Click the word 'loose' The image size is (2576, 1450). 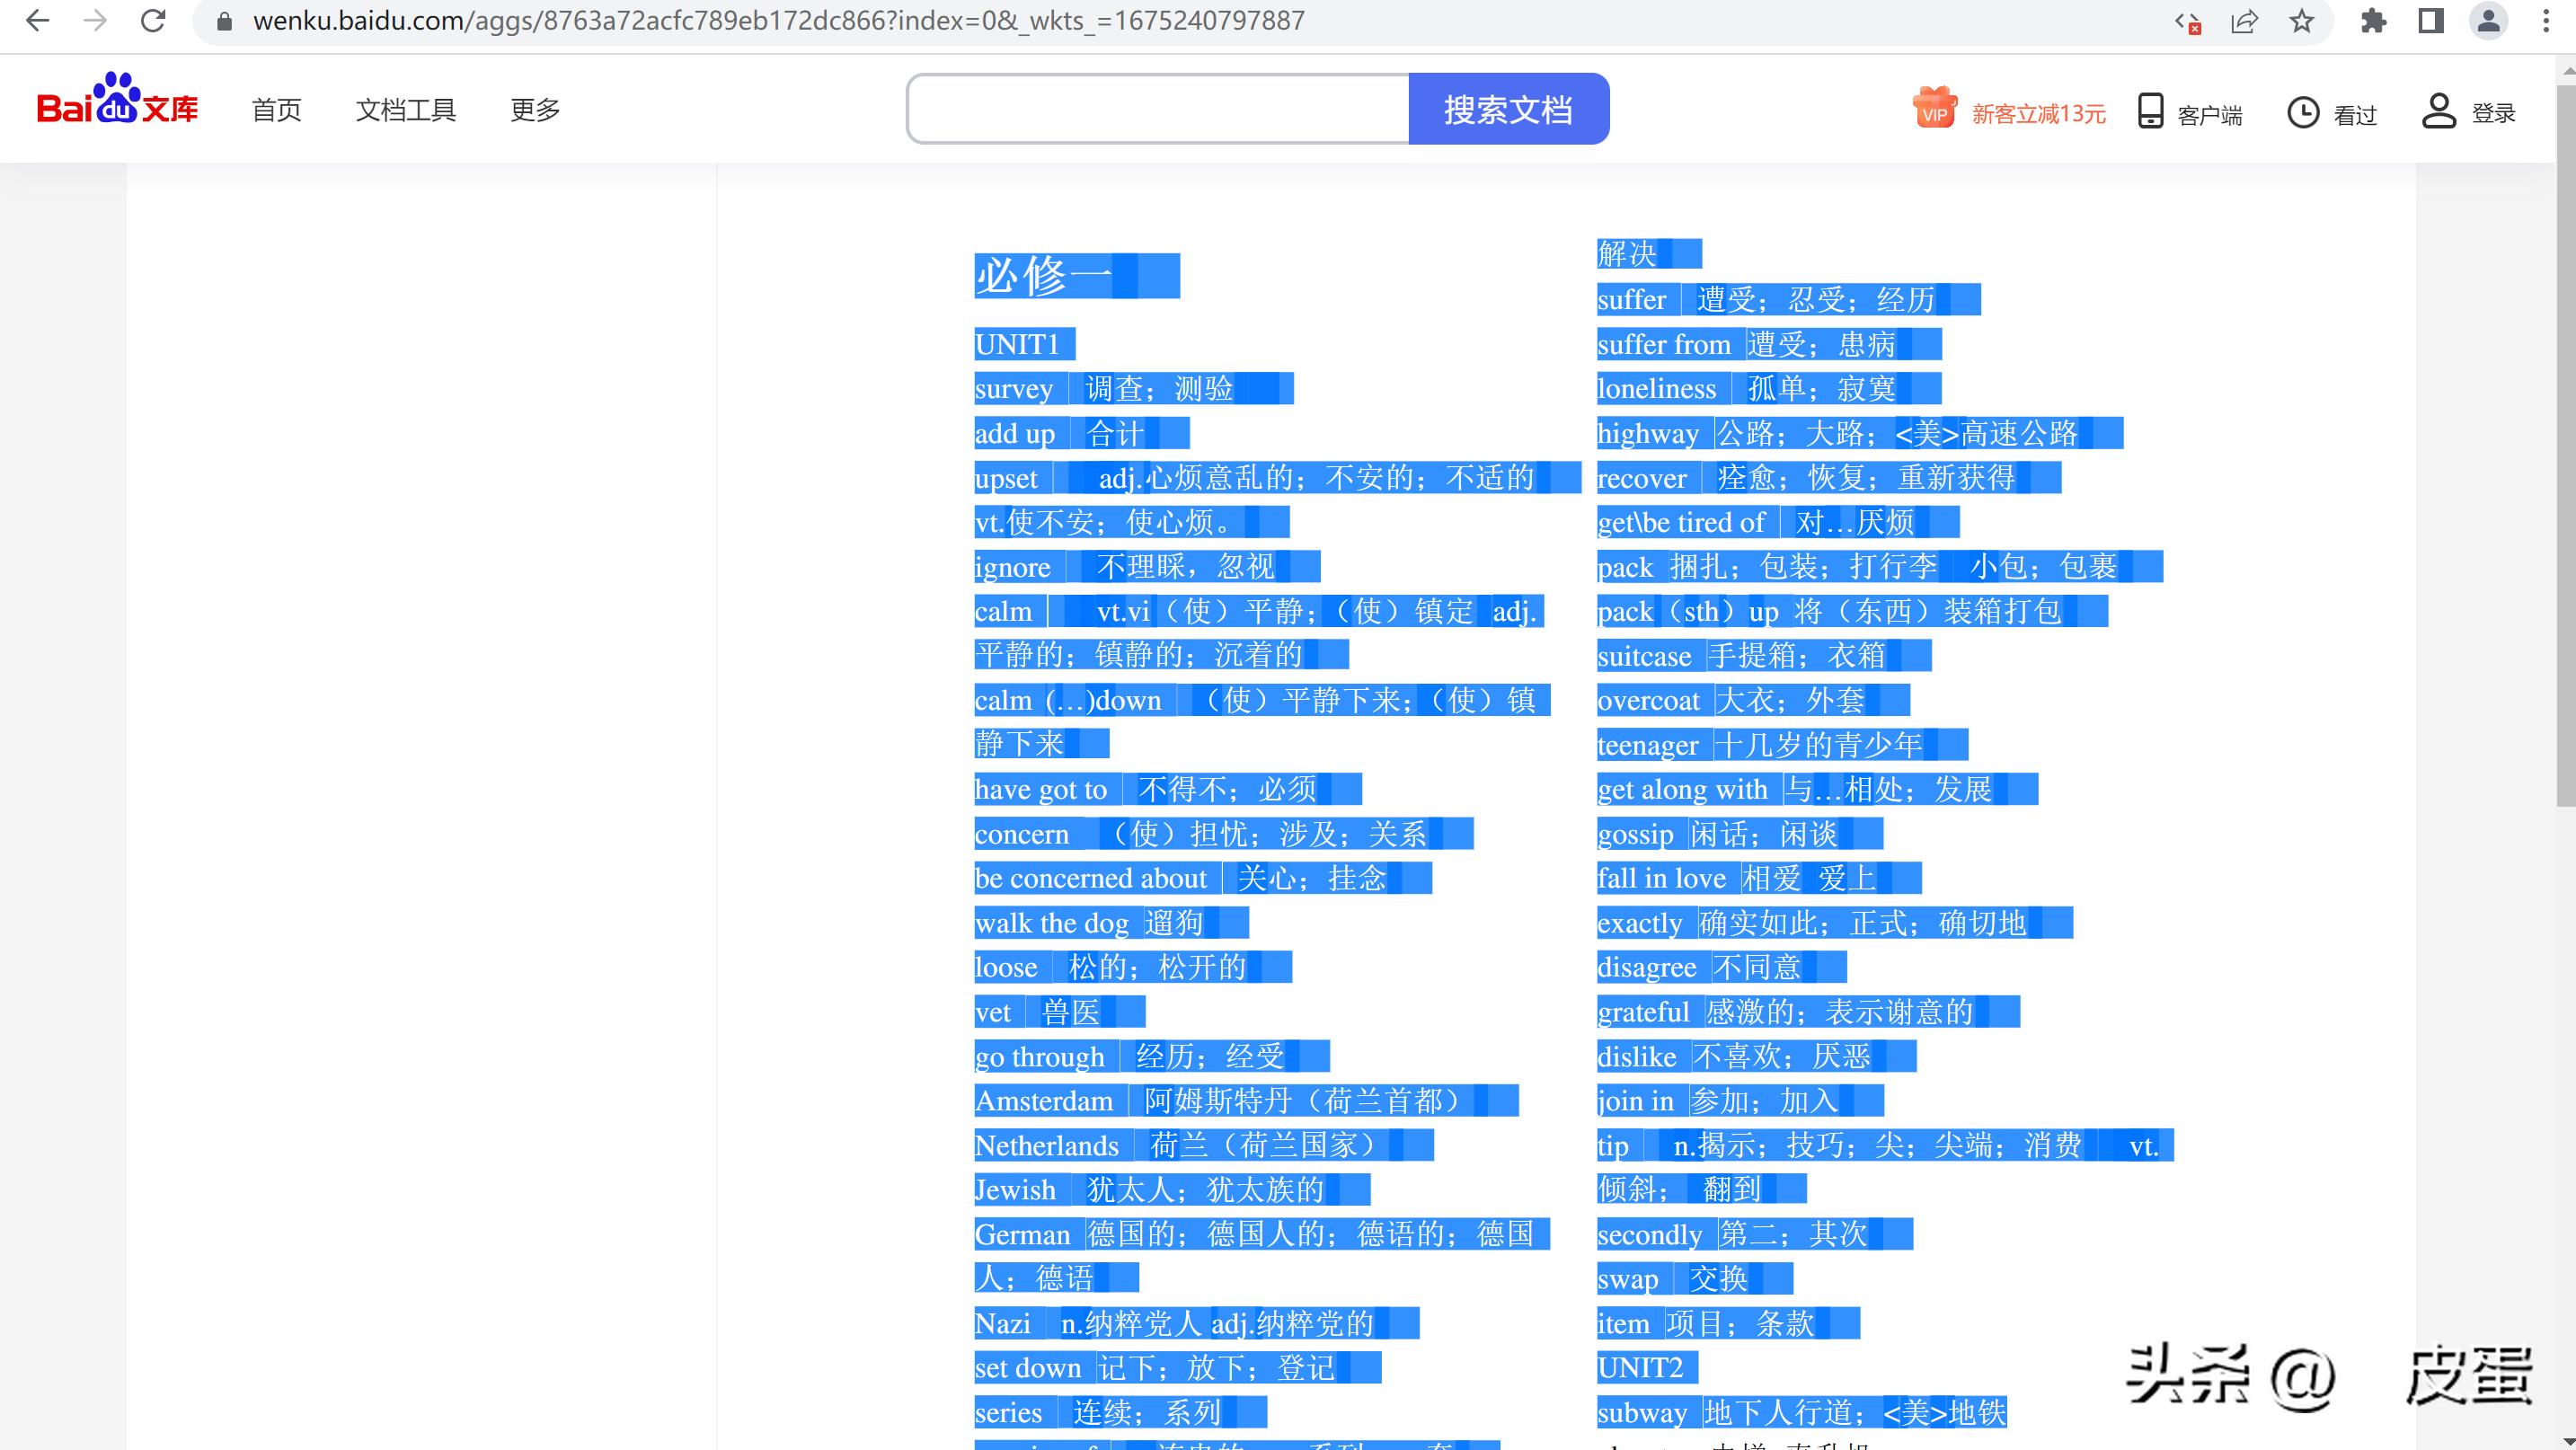coord(1006,967)
